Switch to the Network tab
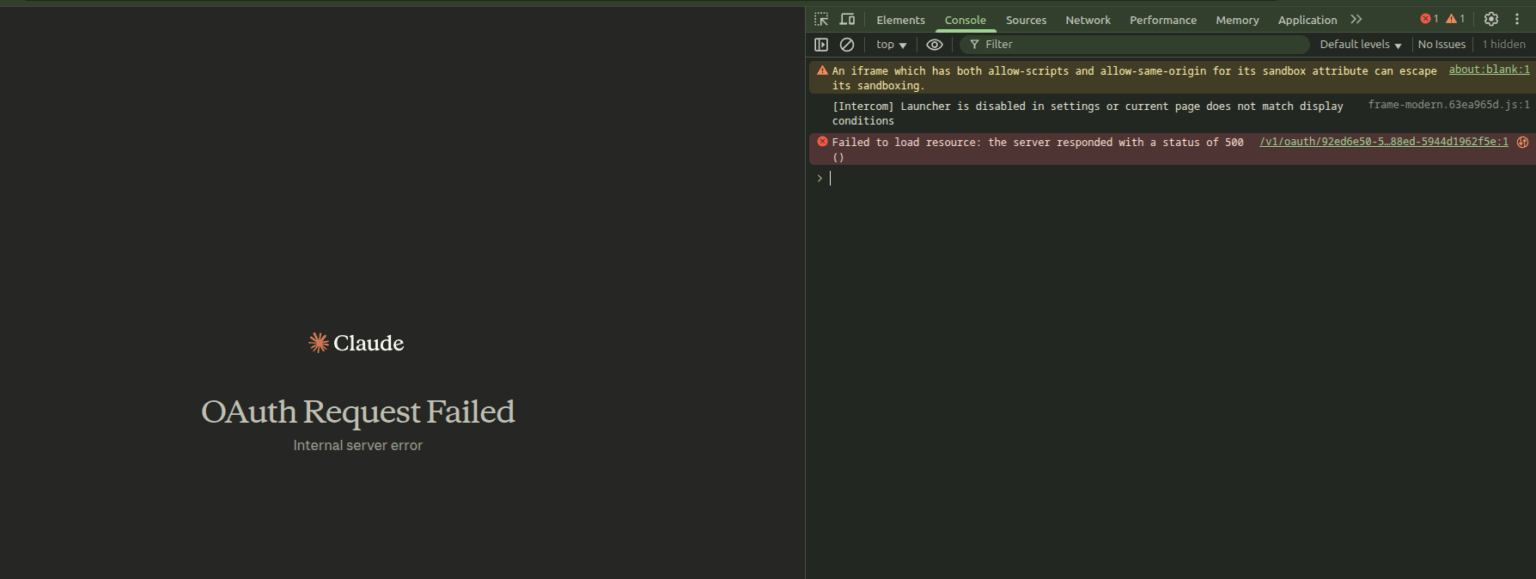 [1088, 20]
